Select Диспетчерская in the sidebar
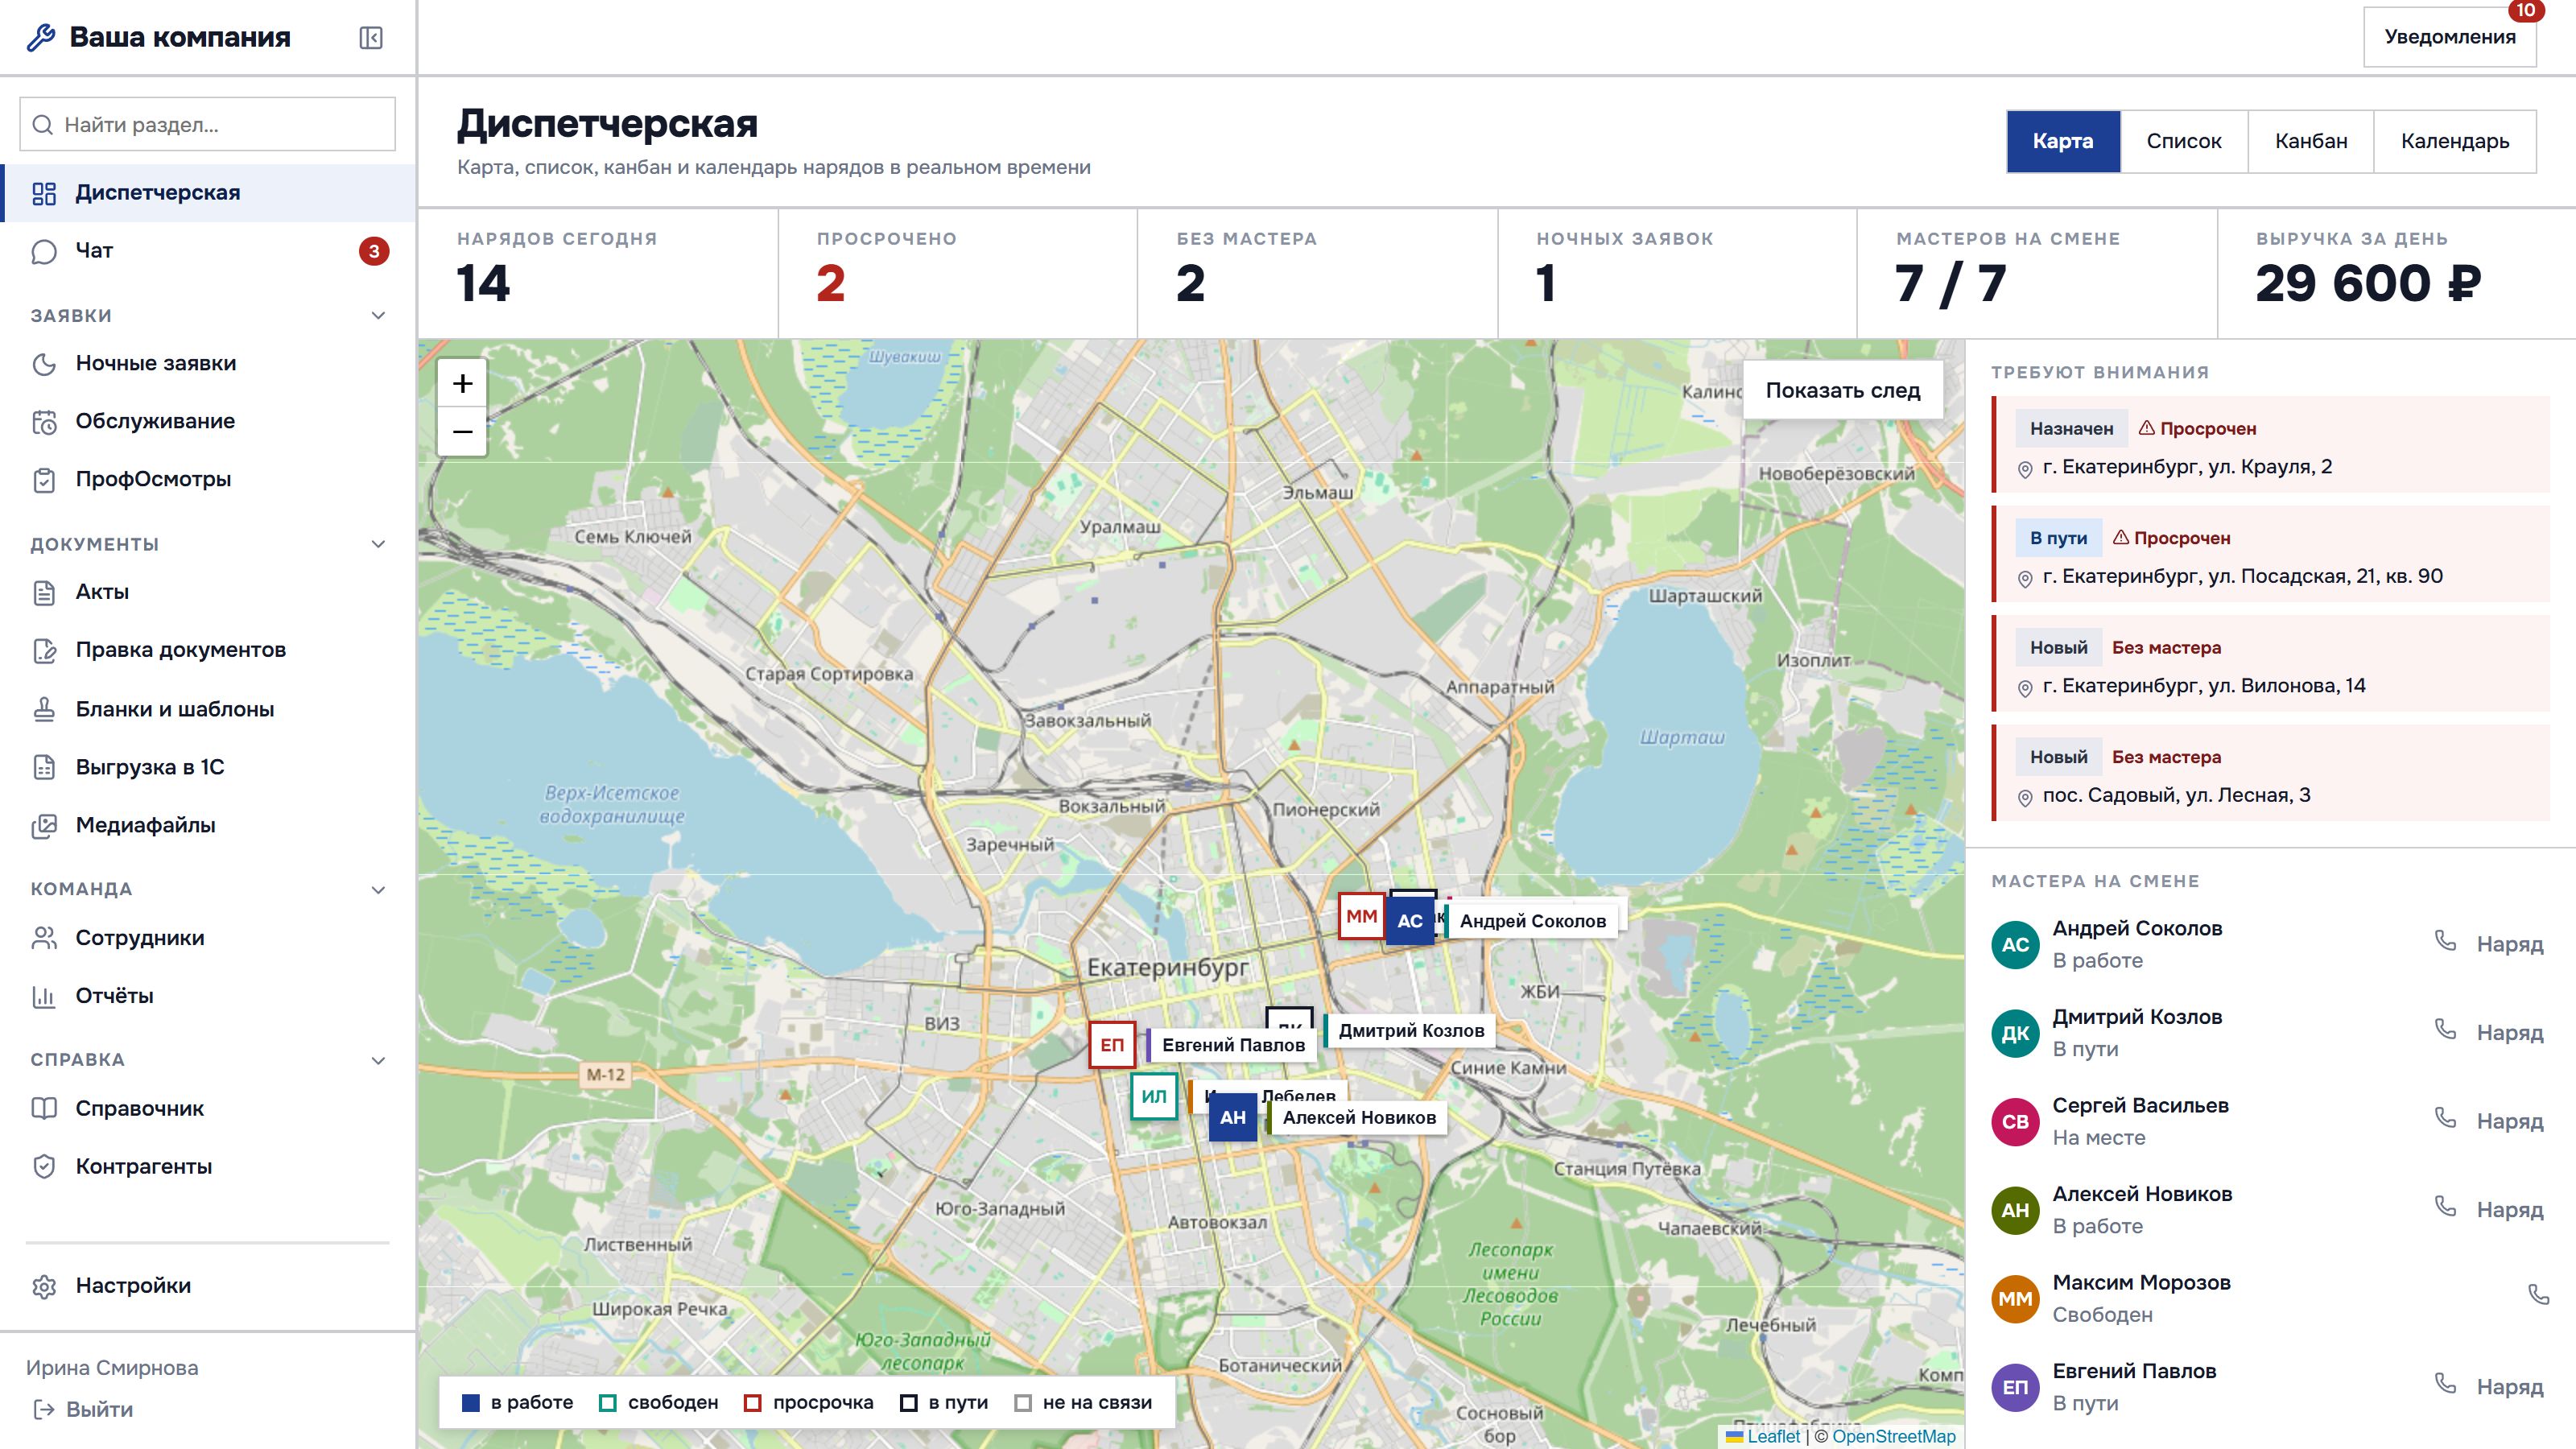 pos(208,193)
